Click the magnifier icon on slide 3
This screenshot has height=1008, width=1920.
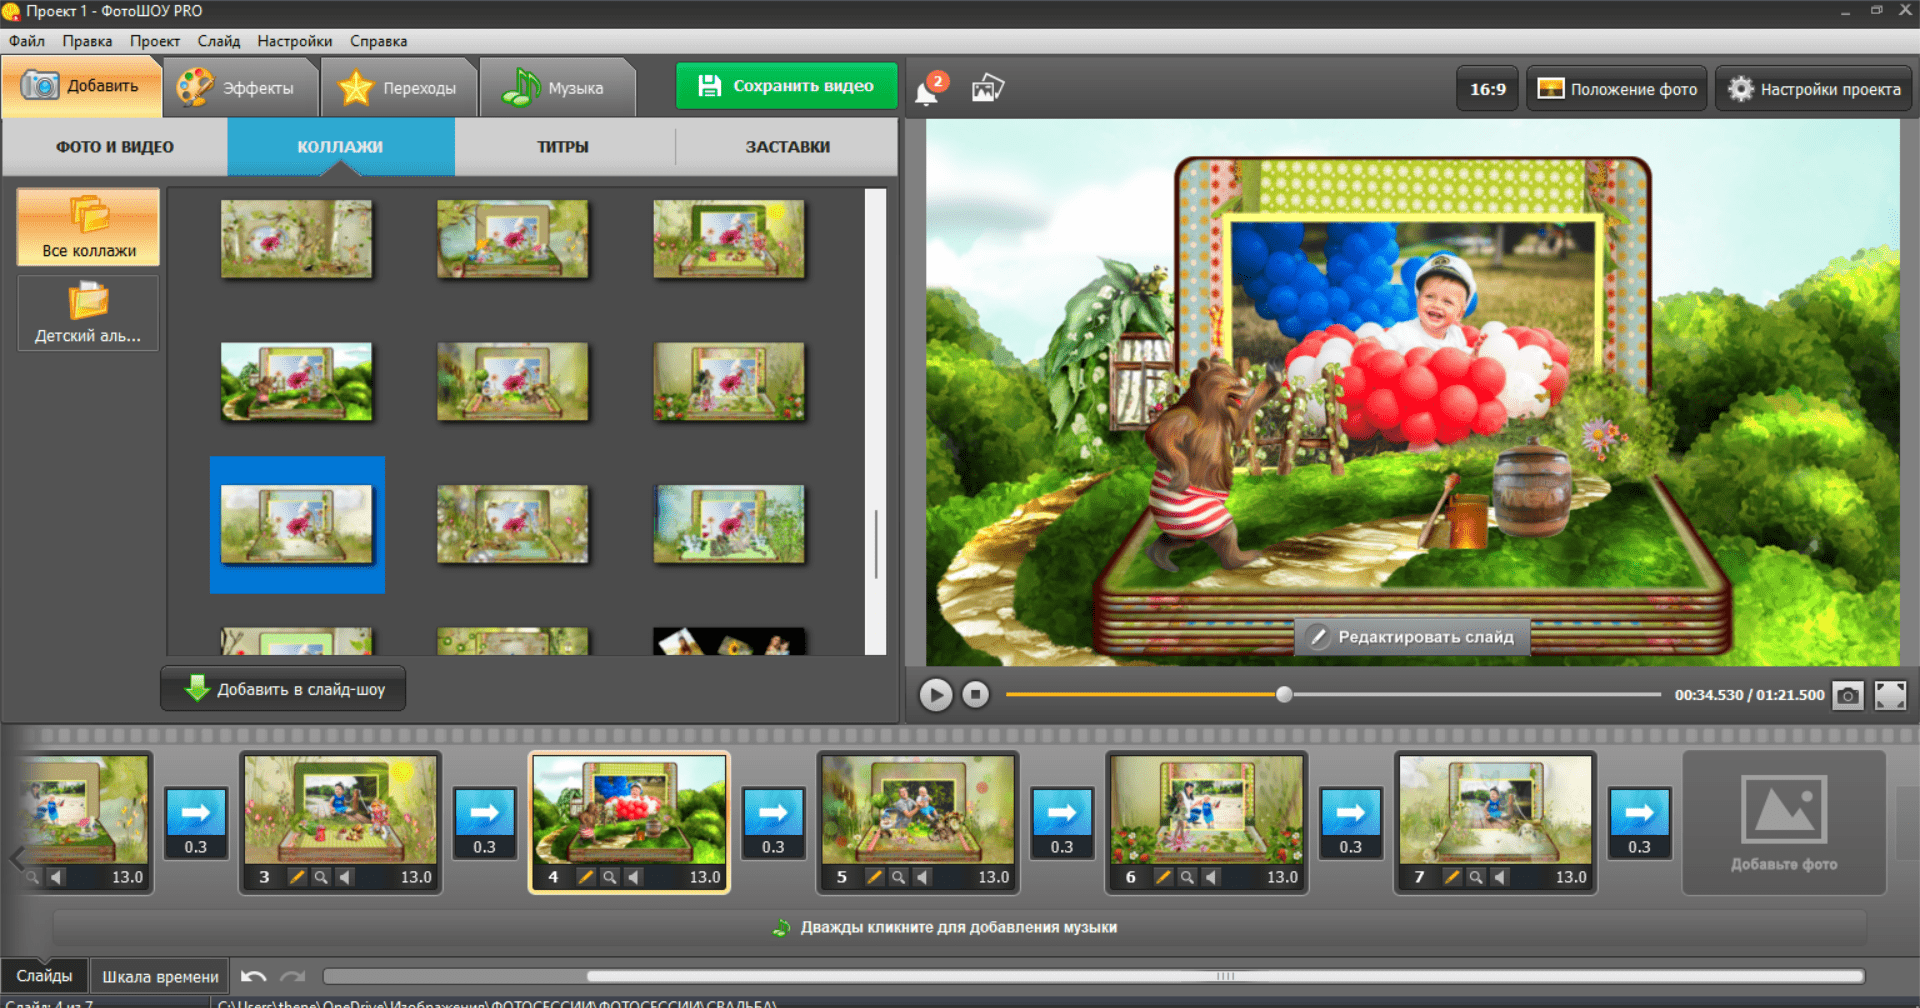321,877
